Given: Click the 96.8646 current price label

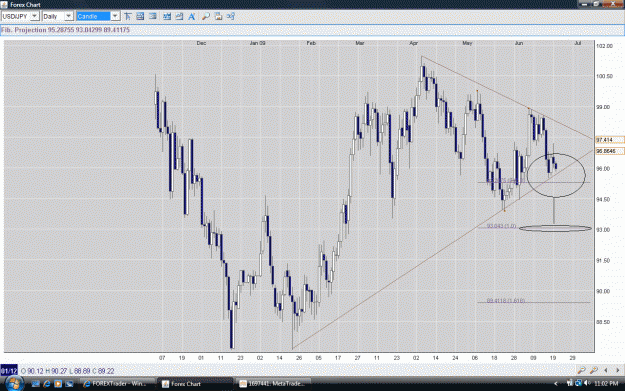Looking at the screenshot, I should [609, 151].
